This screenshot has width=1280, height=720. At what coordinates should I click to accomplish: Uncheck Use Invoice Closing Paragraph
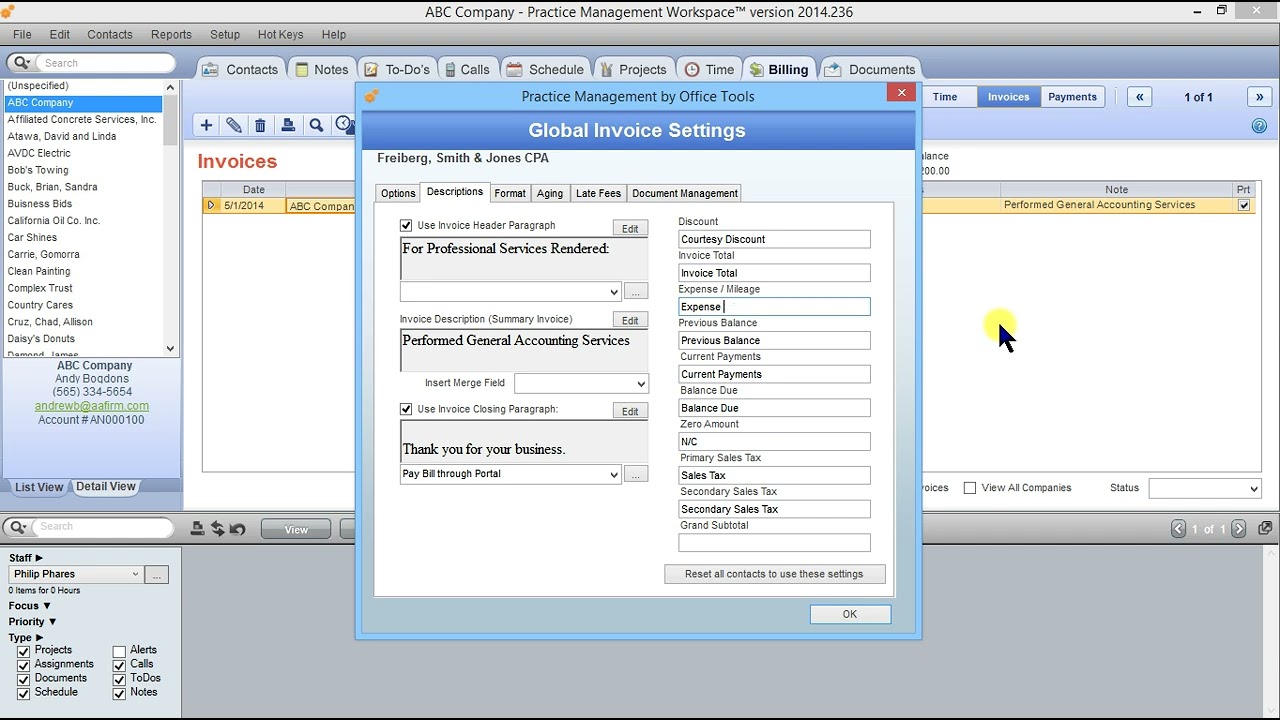[406, 409]
